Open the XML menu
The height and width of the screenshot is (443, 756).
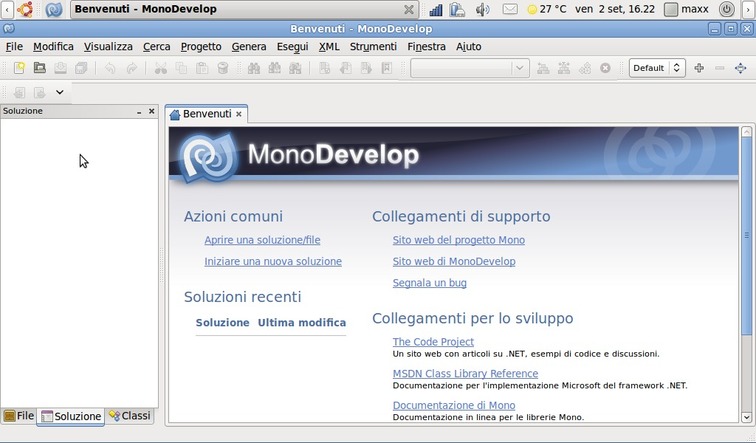point(329,46)
